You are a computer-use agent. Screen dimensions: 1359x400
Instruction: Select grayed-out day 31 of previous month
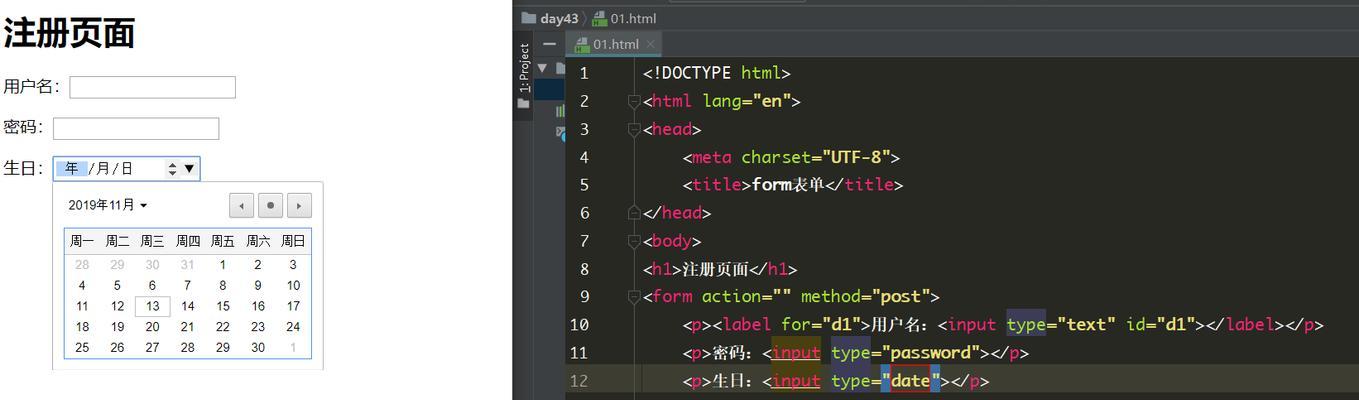click(x=187, y=265)
